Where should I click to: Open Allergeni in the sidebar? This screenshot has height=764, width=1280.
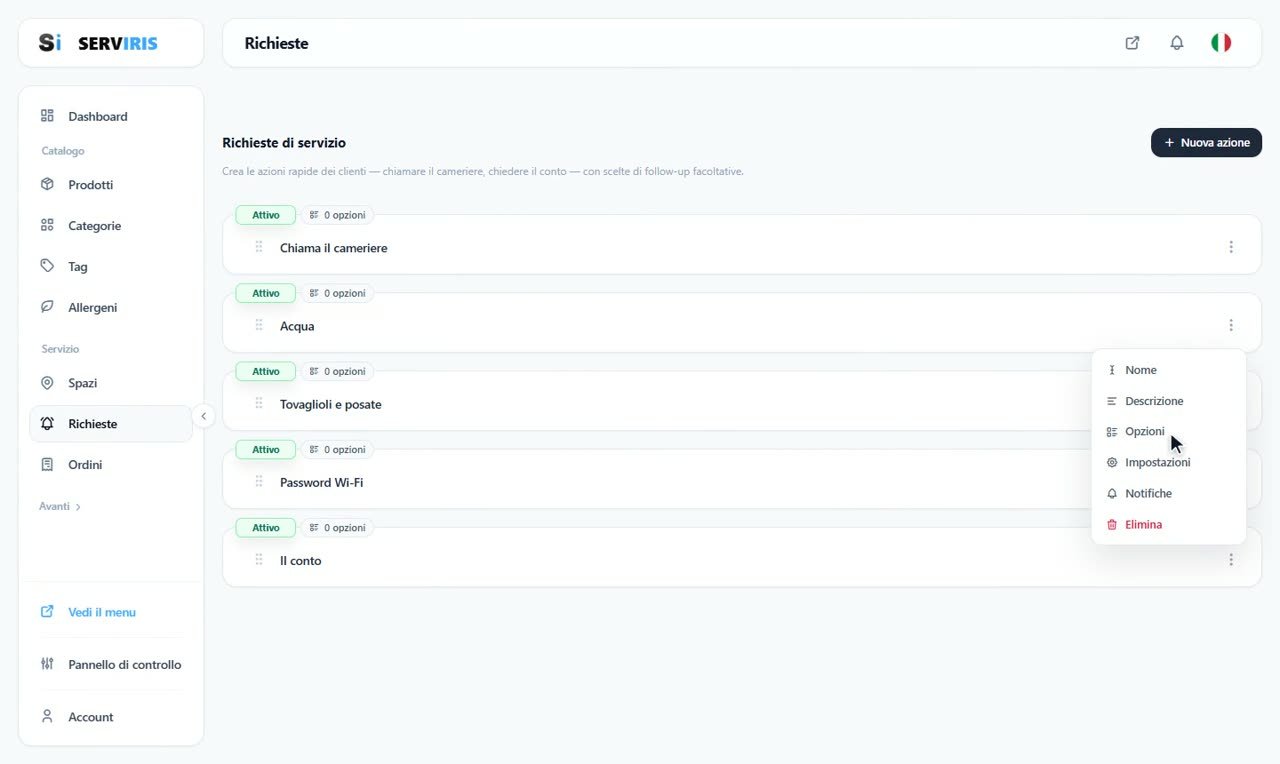pyautogui.click(x=111, y=308)
